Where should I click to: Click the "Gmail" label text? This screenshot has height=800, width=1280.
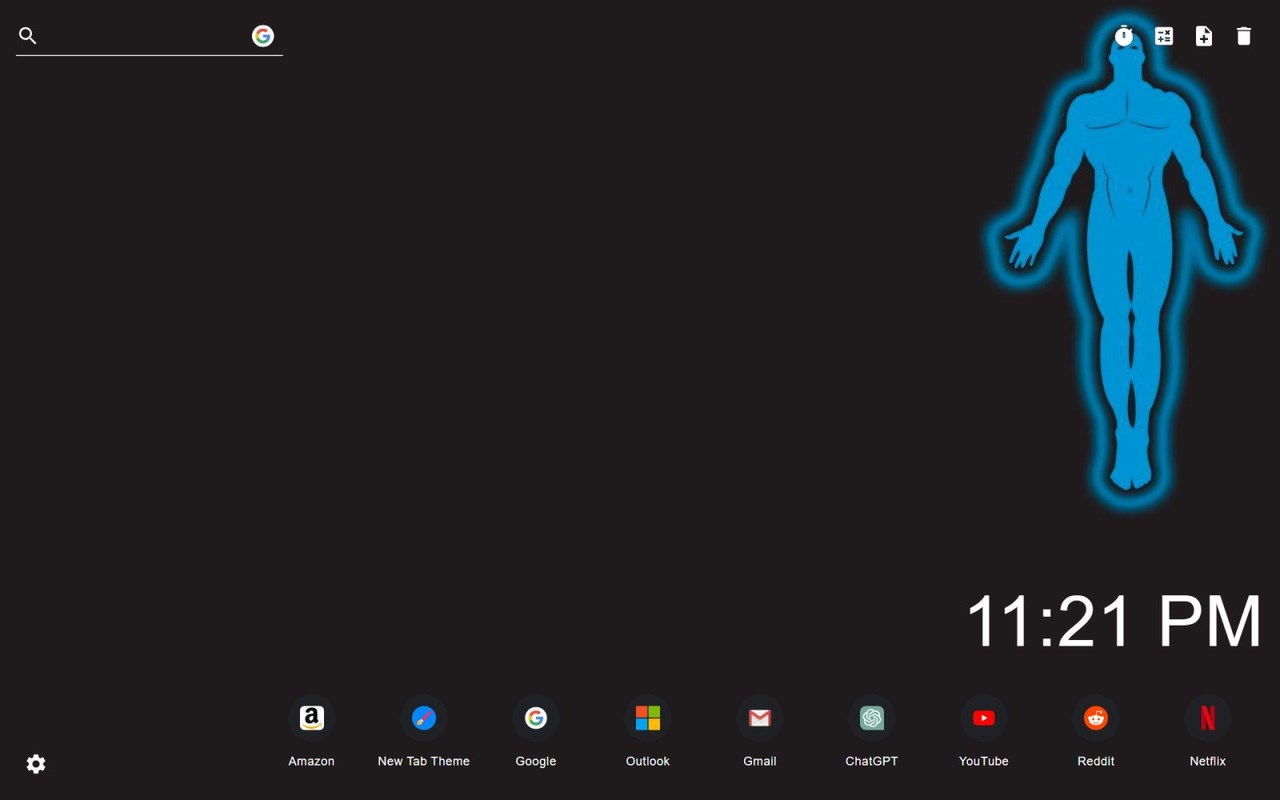[760, 761]
